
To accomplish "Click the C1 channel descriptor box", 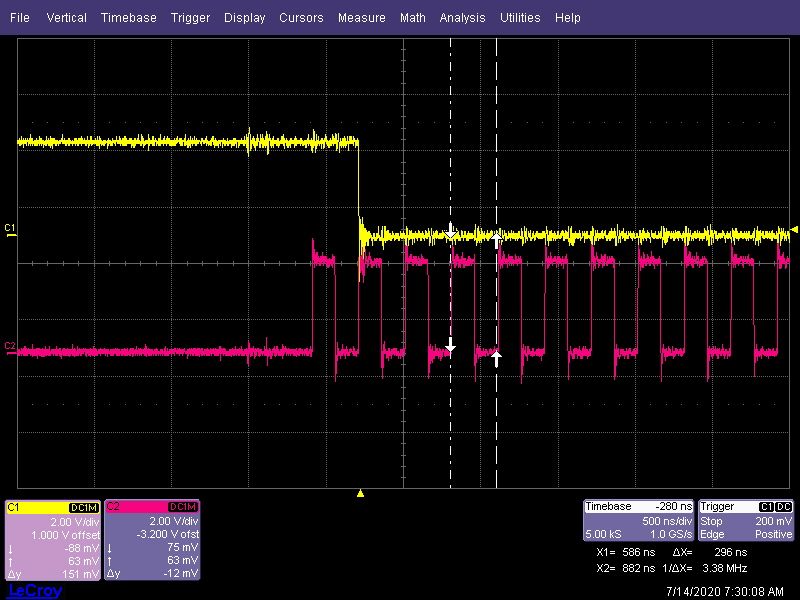I will click(x=53, y=540).
